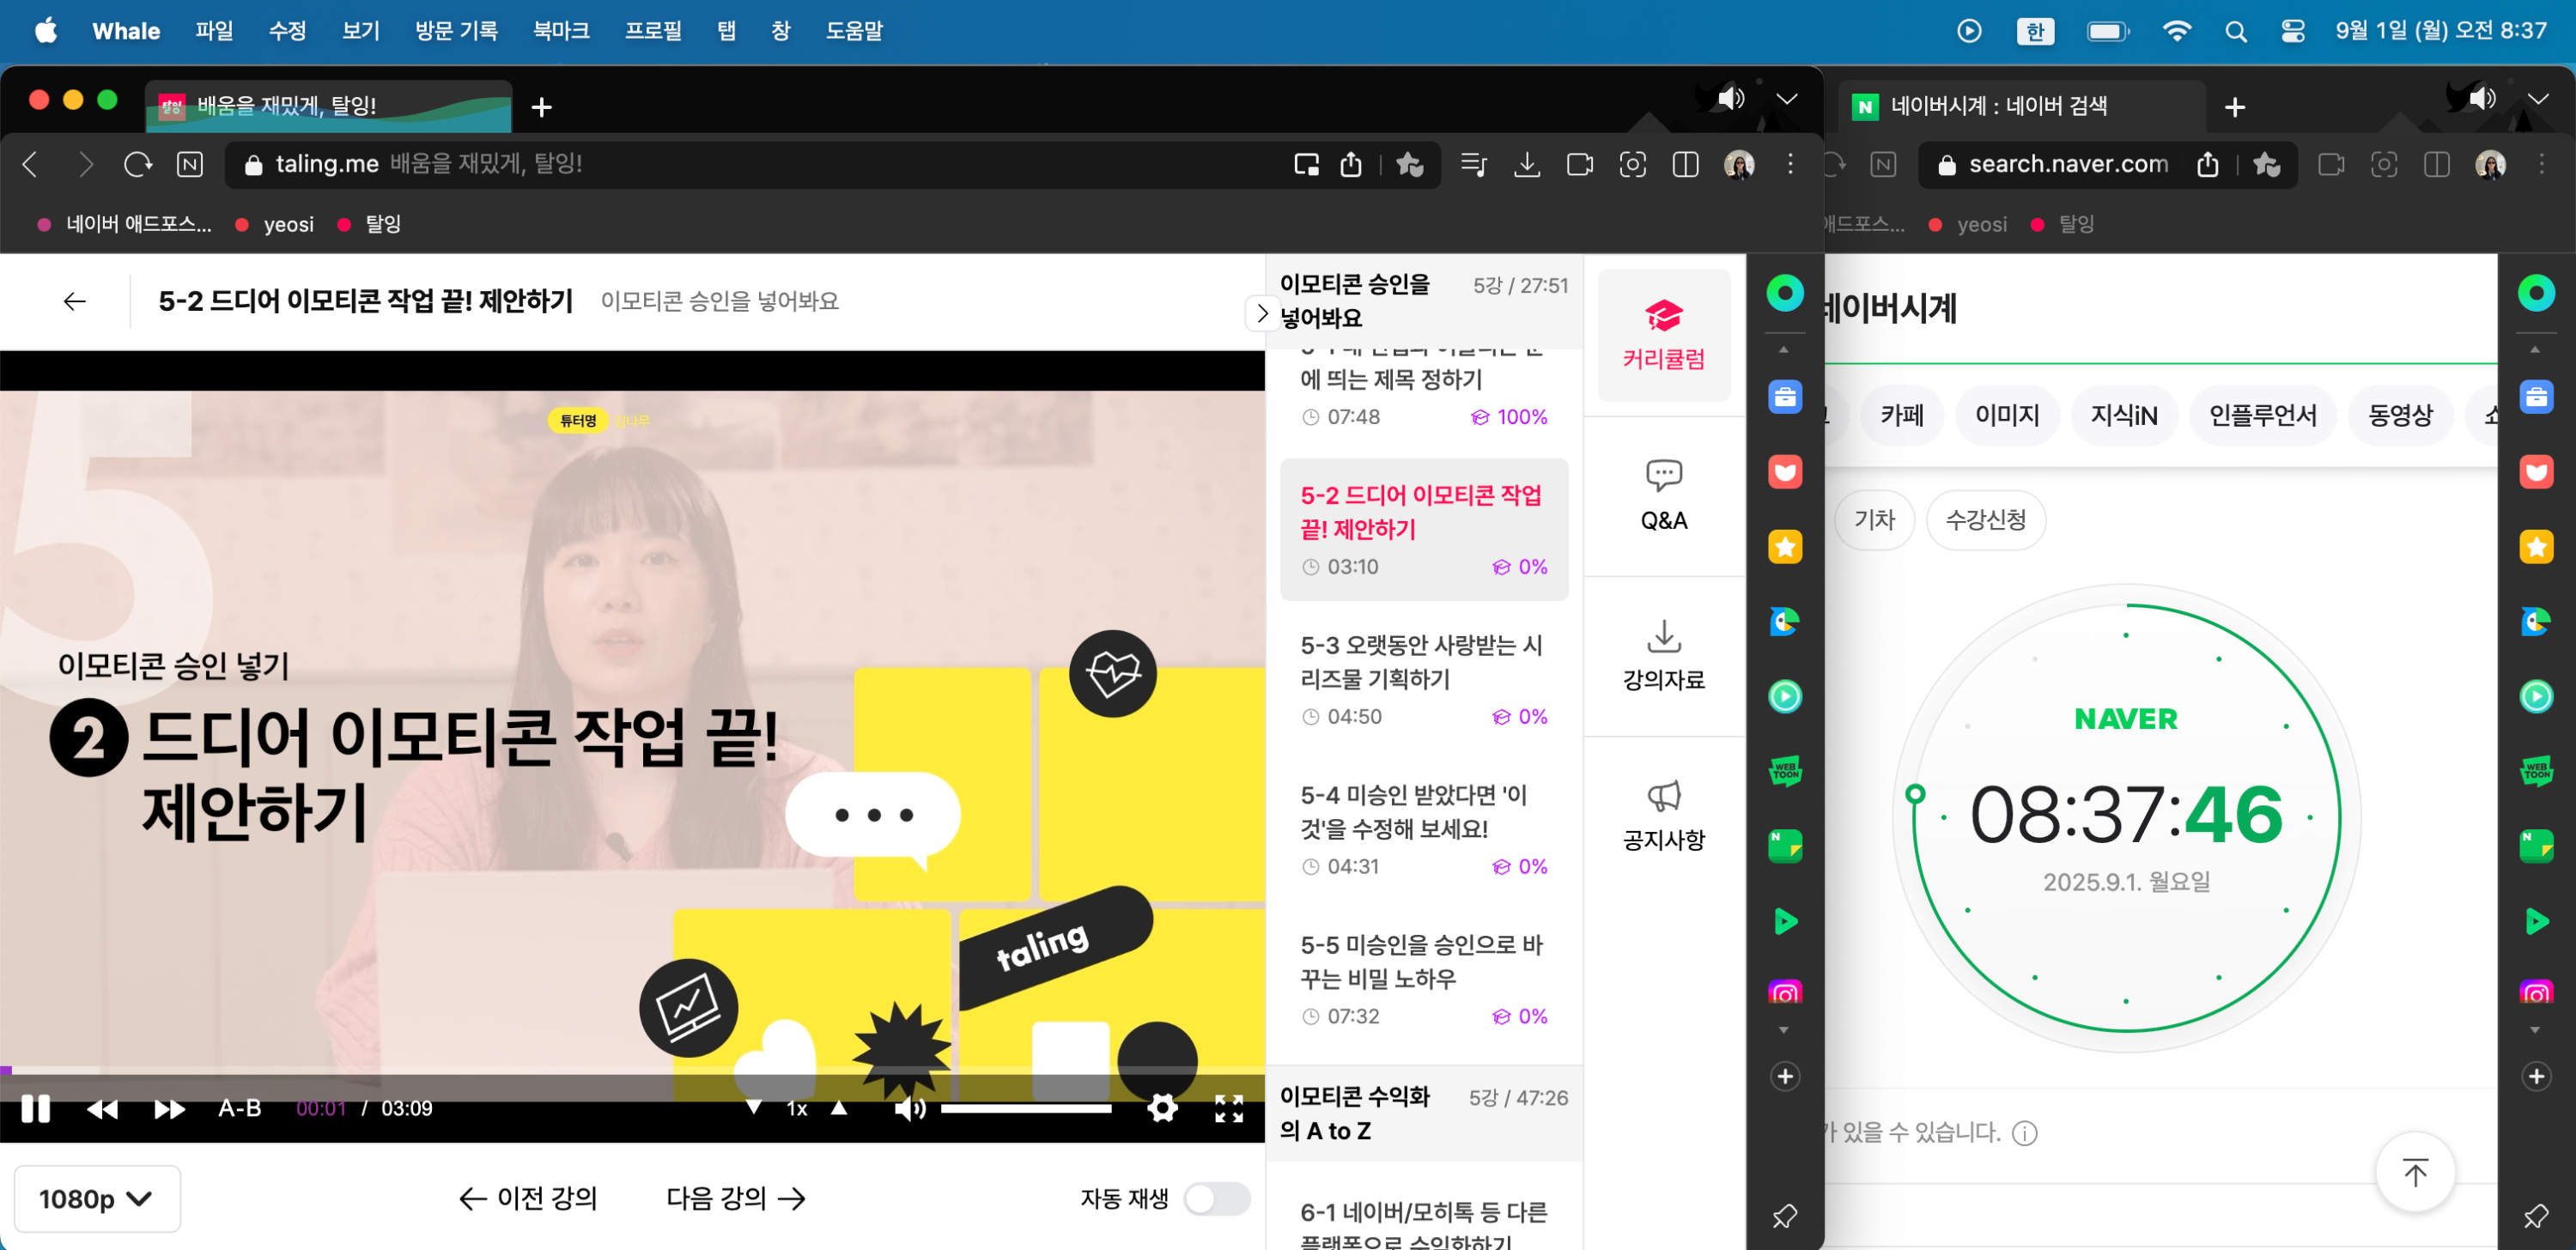Toggle the 자동 재생 switch

click(1216, 1198)
